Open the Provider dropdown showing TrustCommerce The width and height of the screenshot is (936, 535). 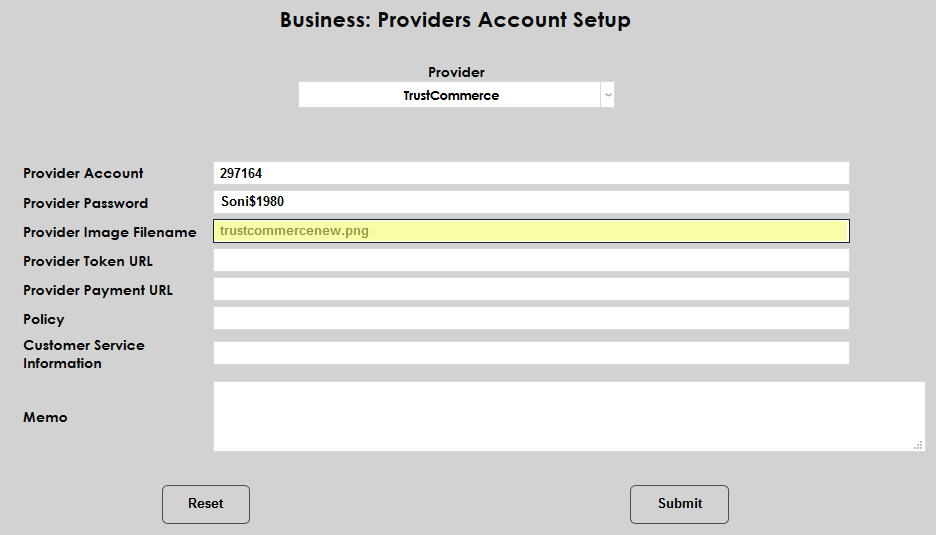pos(456,95)
